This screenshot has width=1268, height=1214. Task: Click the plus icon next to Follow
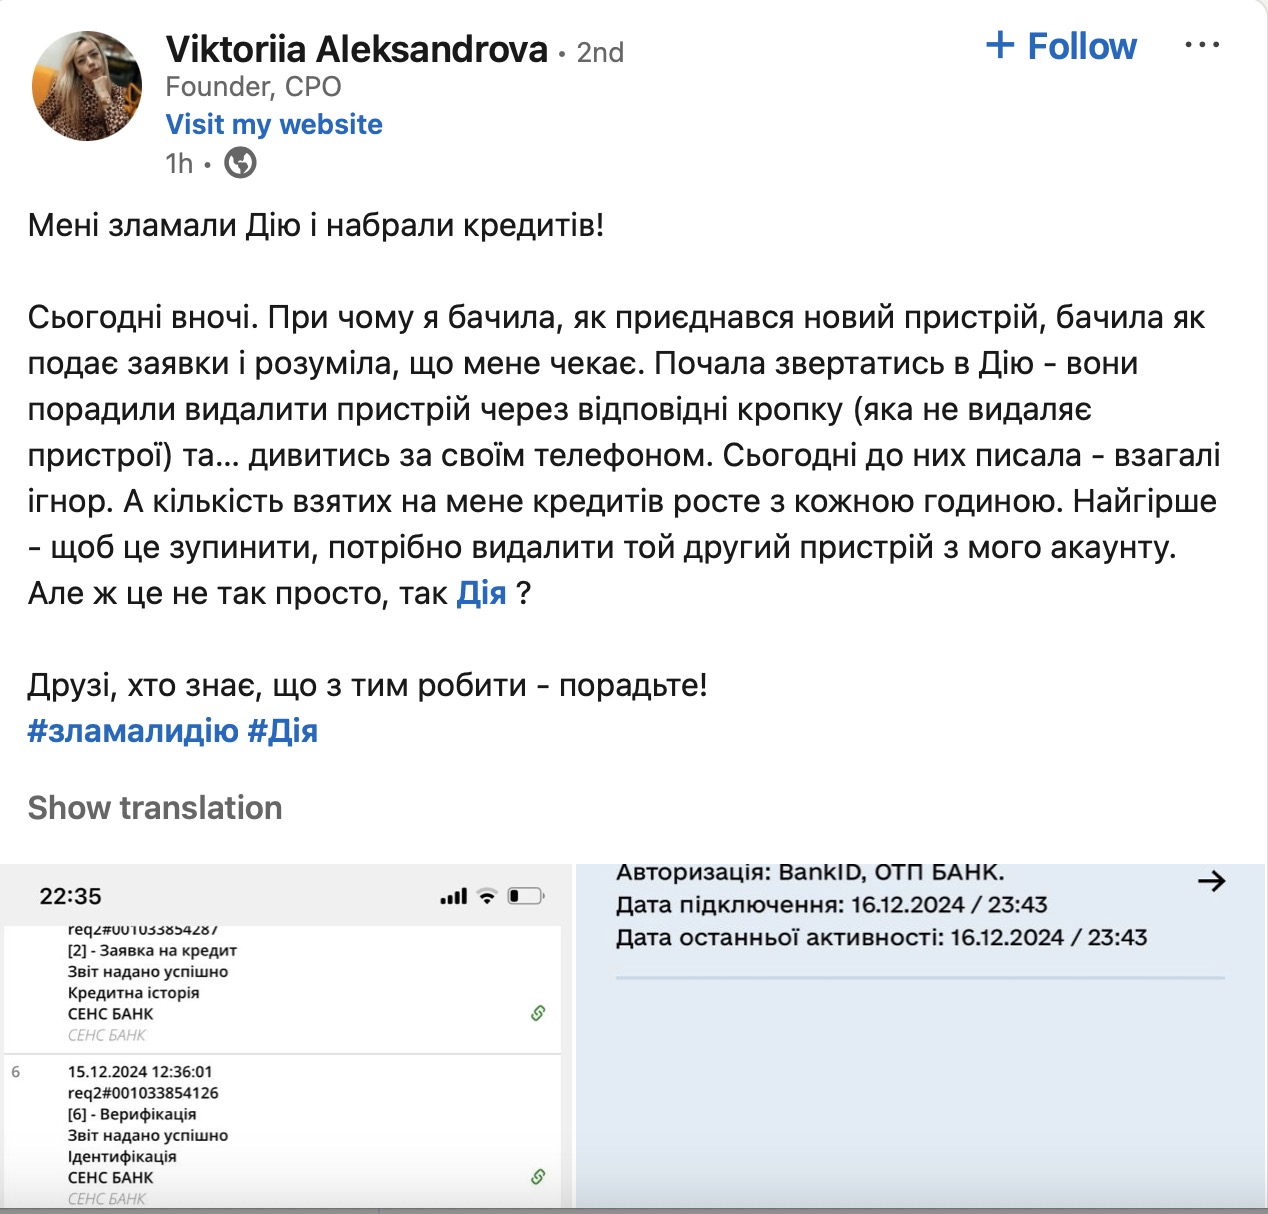1000,45
